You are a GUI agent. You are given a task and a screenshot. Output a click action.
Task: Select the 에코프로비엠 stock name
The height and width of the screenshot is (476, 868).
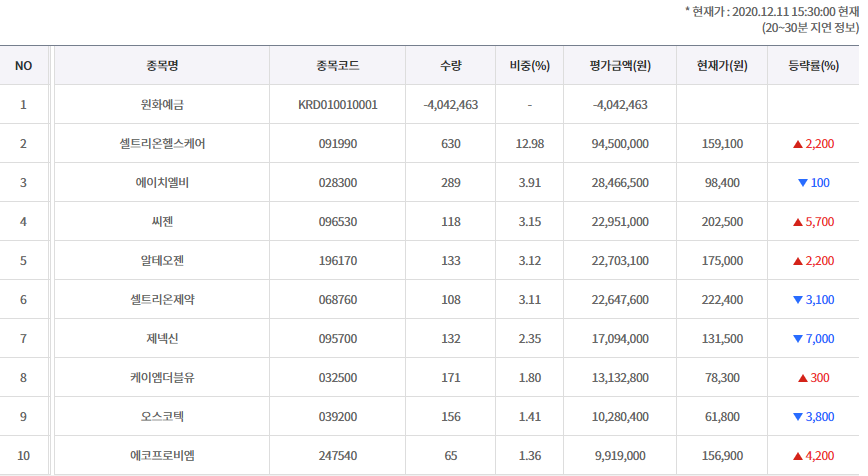coord(162,456)
